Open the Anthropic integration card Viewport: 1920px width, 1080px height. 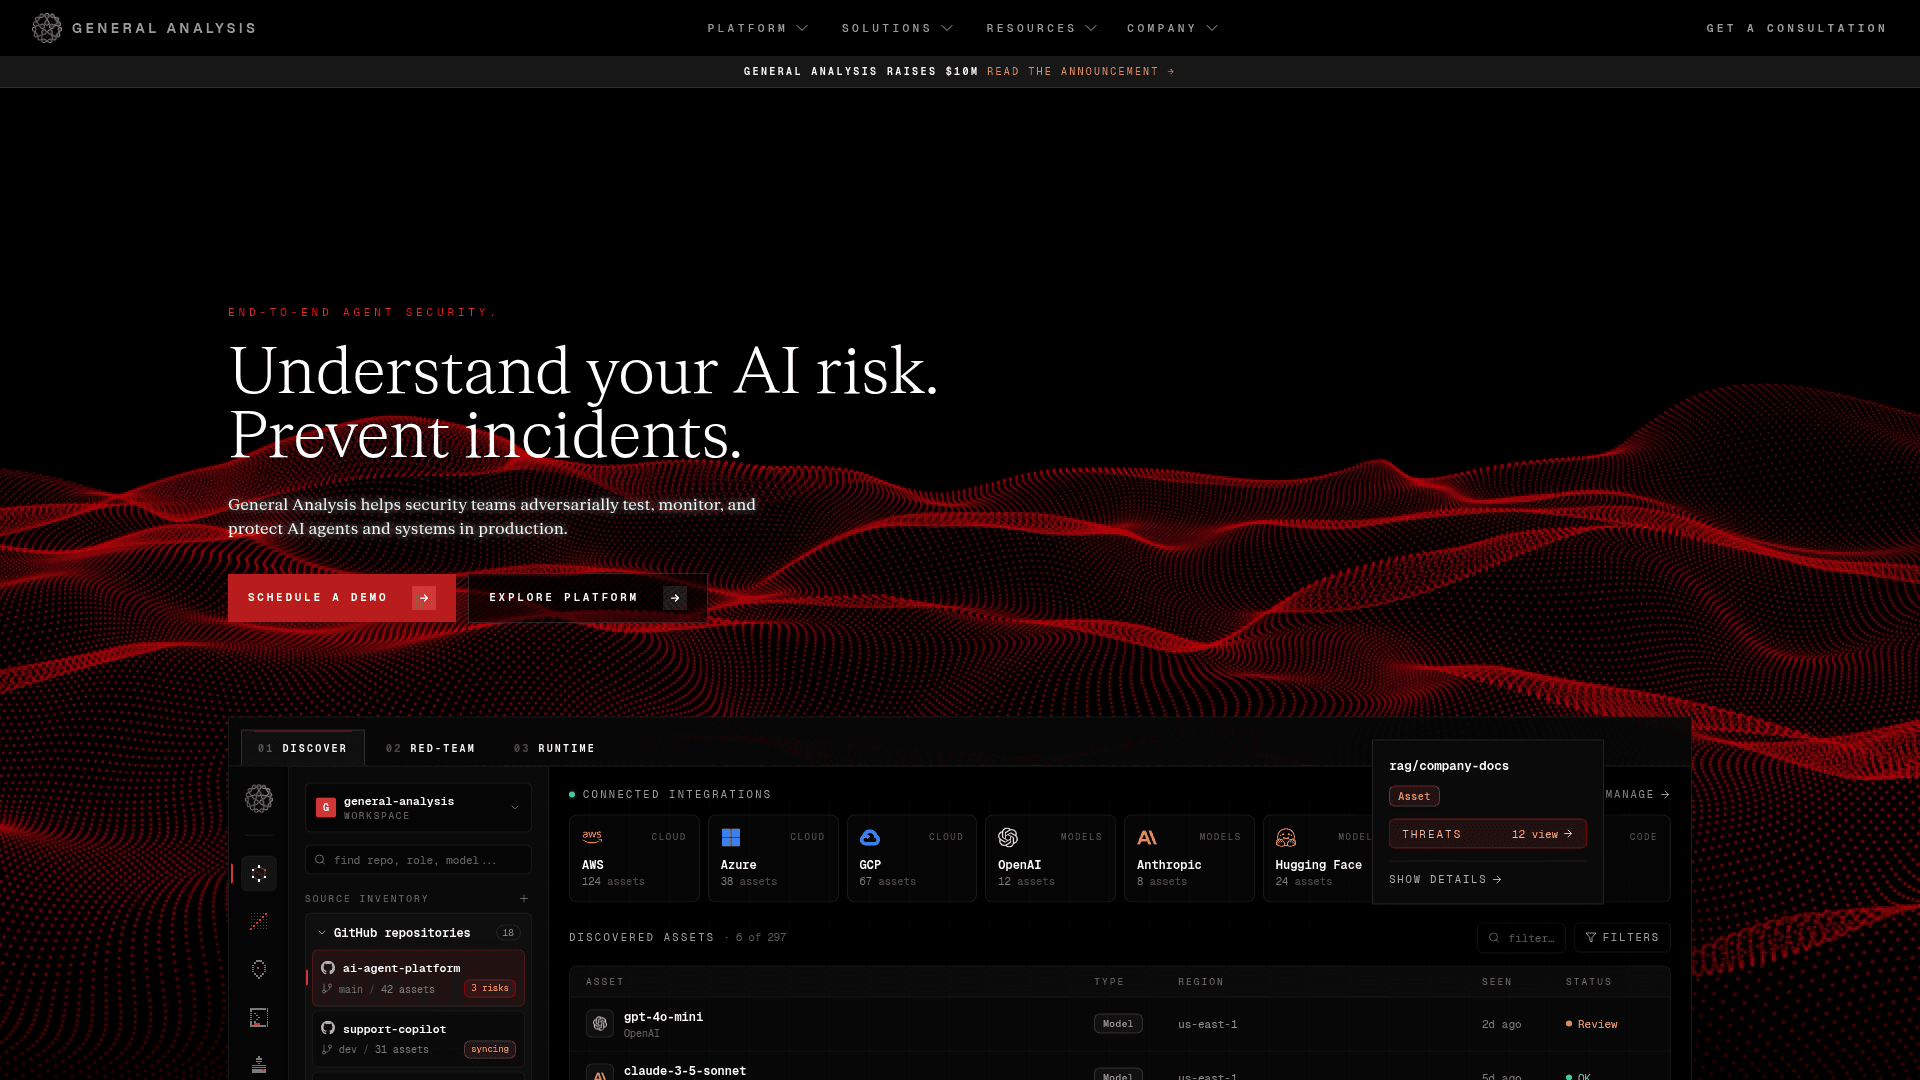pyautogui.click(x=1189, y=859)
